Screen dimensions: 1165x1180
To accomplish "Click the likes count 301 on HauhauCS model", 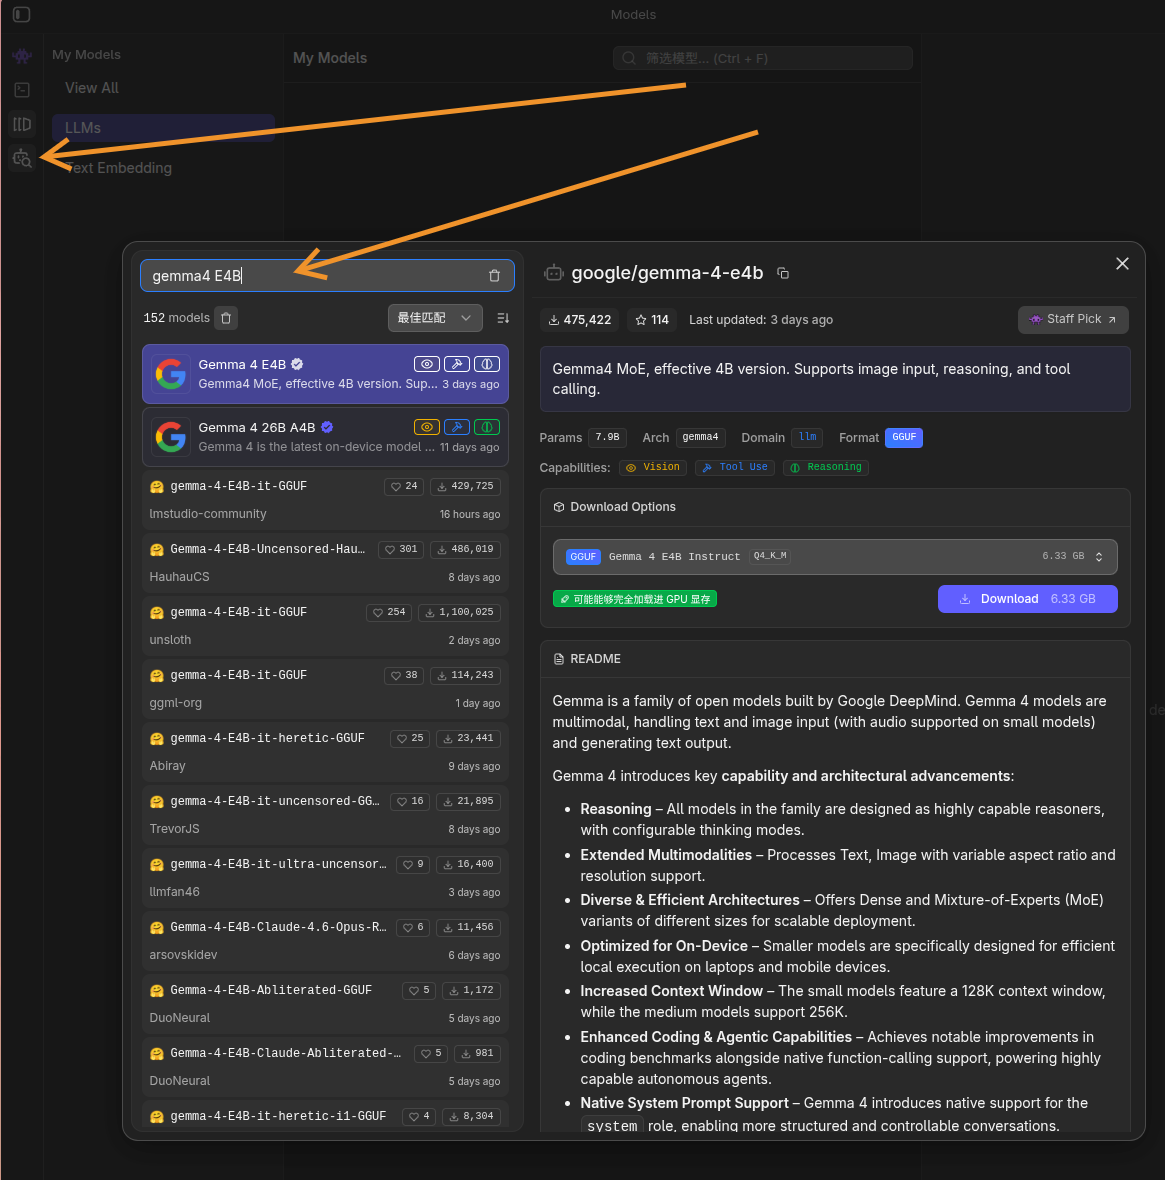I will [401, 549].
